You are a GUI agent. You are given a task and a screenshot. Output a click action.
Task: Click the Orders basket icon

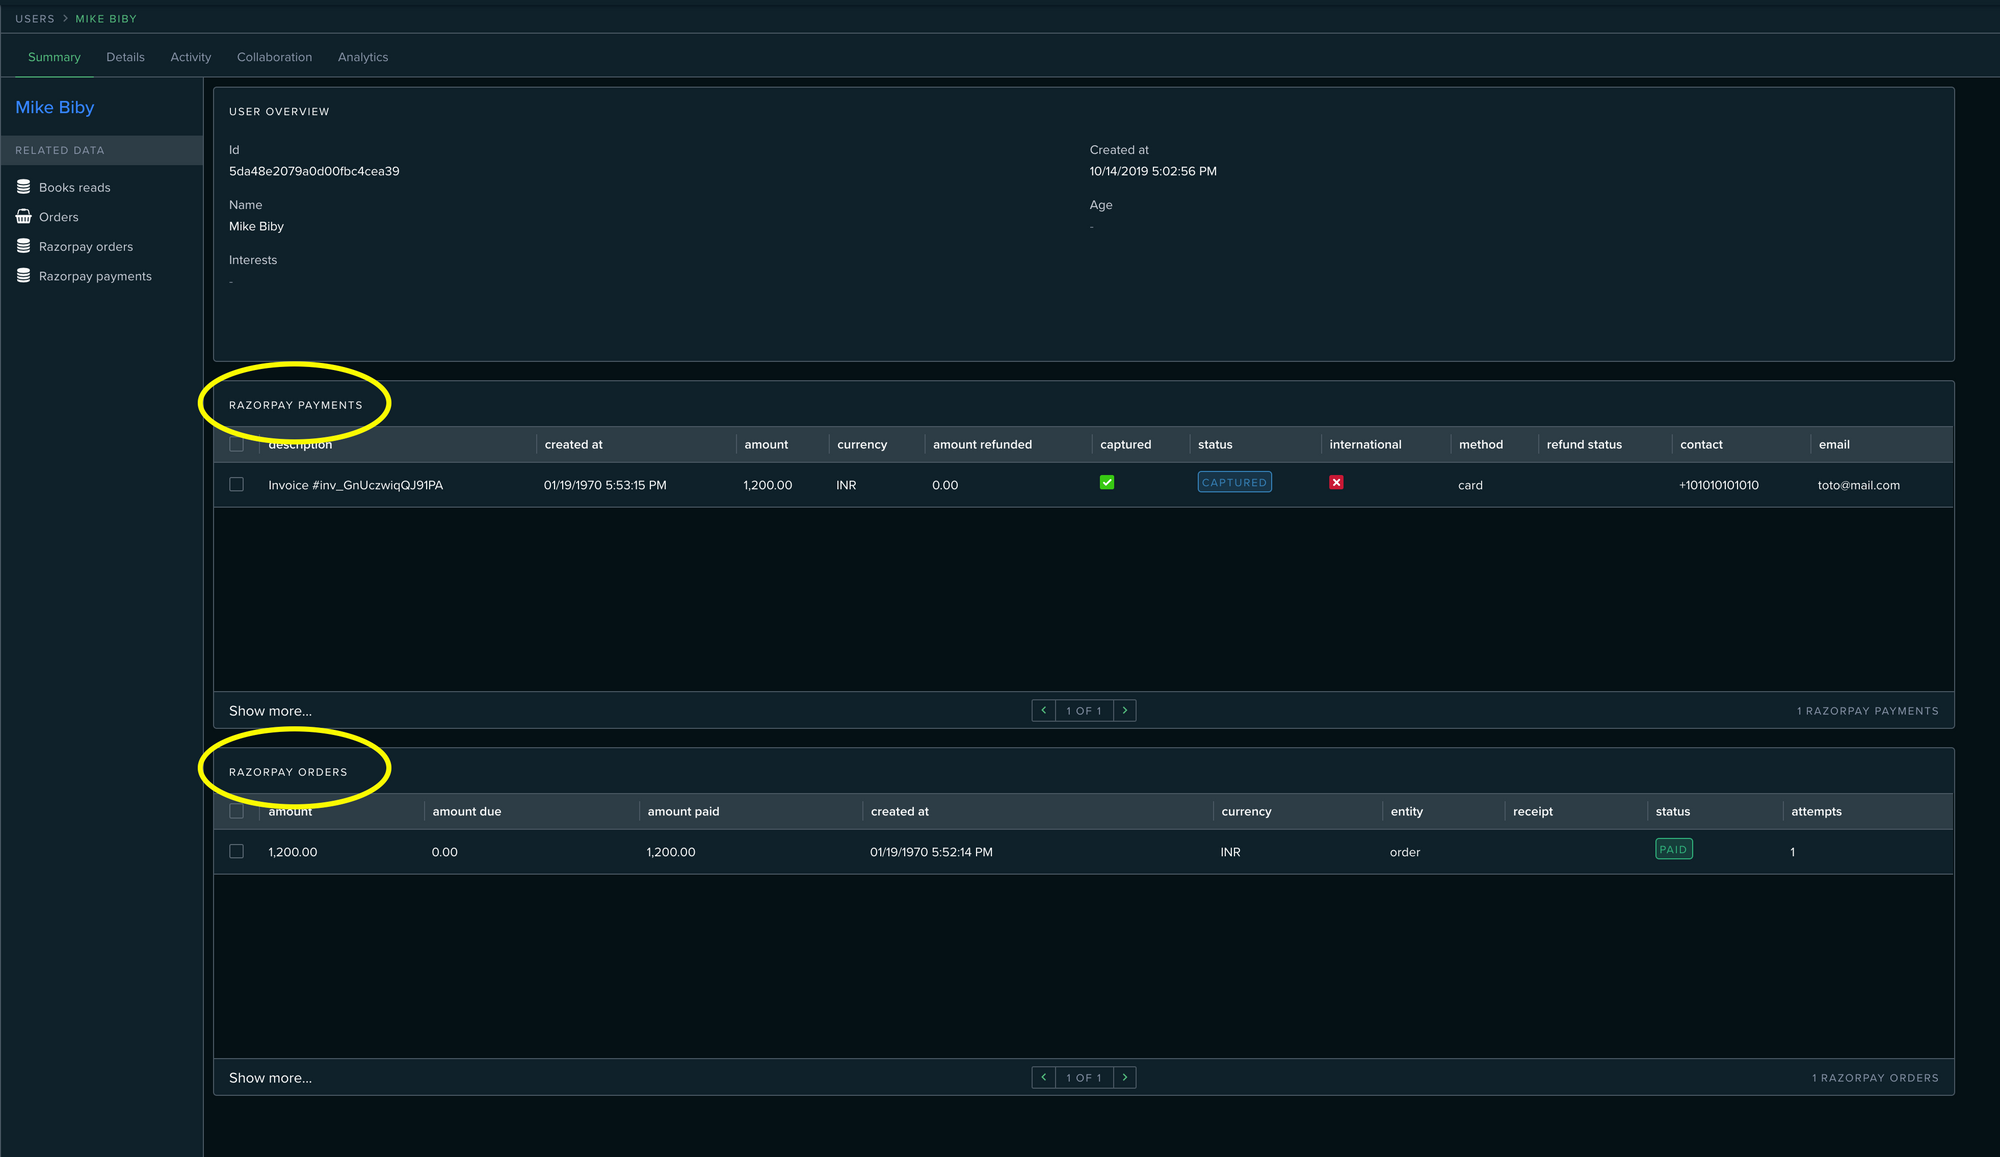point(23,216)
